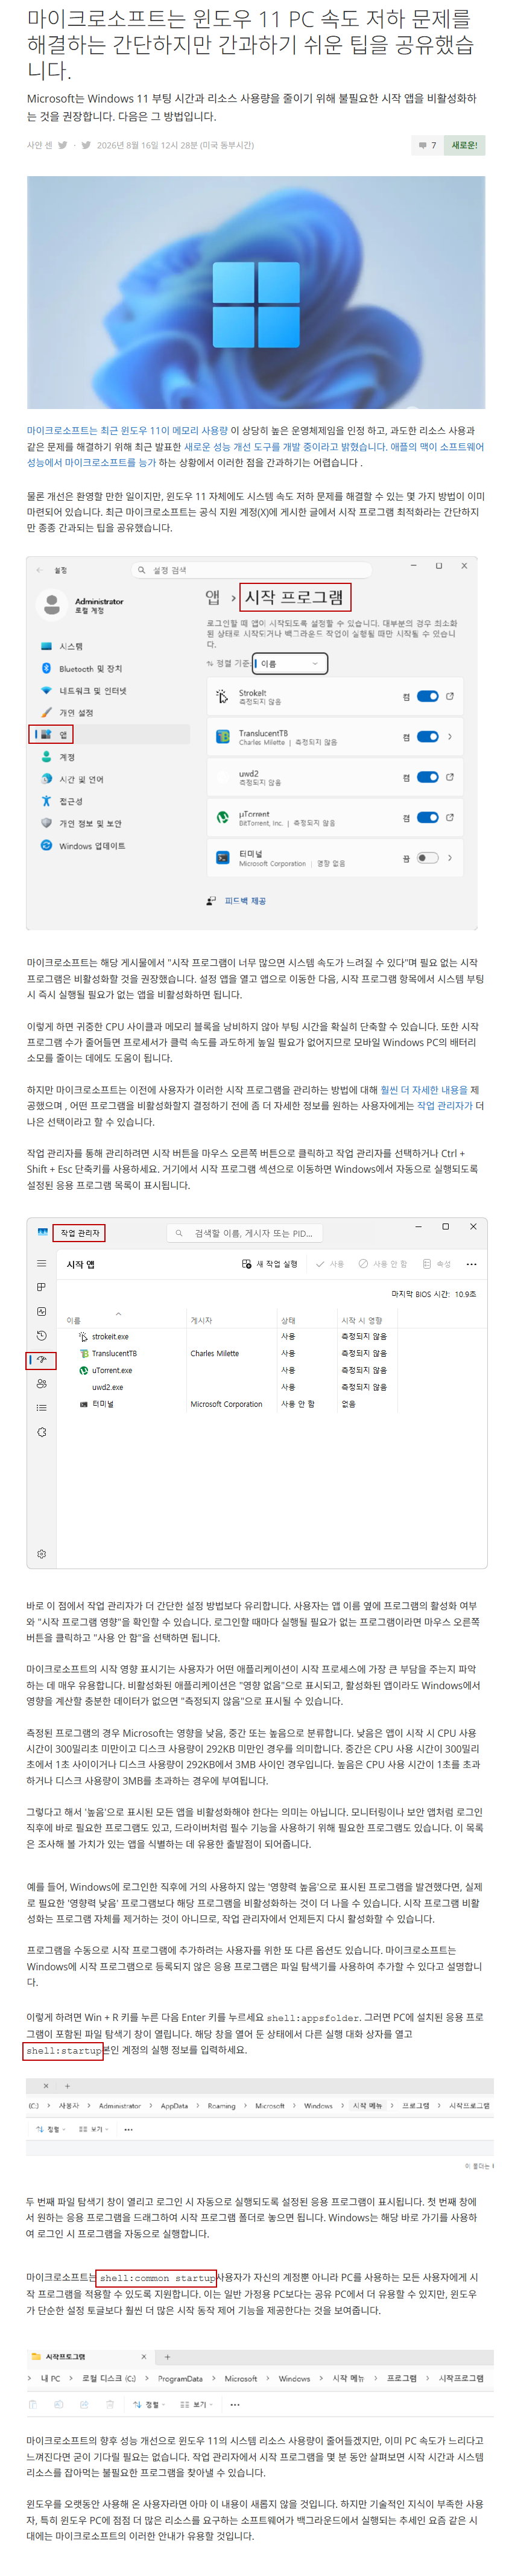Screen dimensions: 509x2576
Task: Expand 터미널 row chevron
Action: pos(450,857)
